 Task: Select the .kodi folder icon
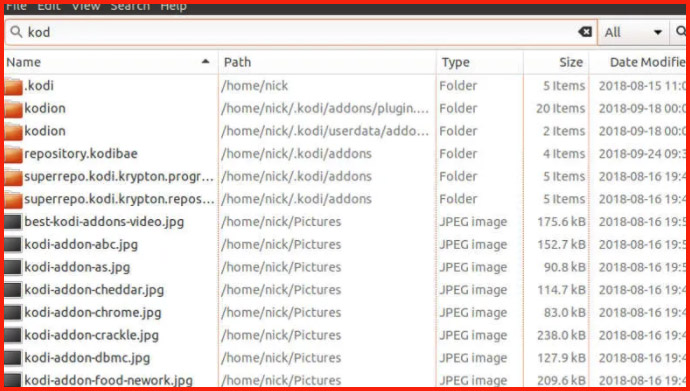coord(14,86)
